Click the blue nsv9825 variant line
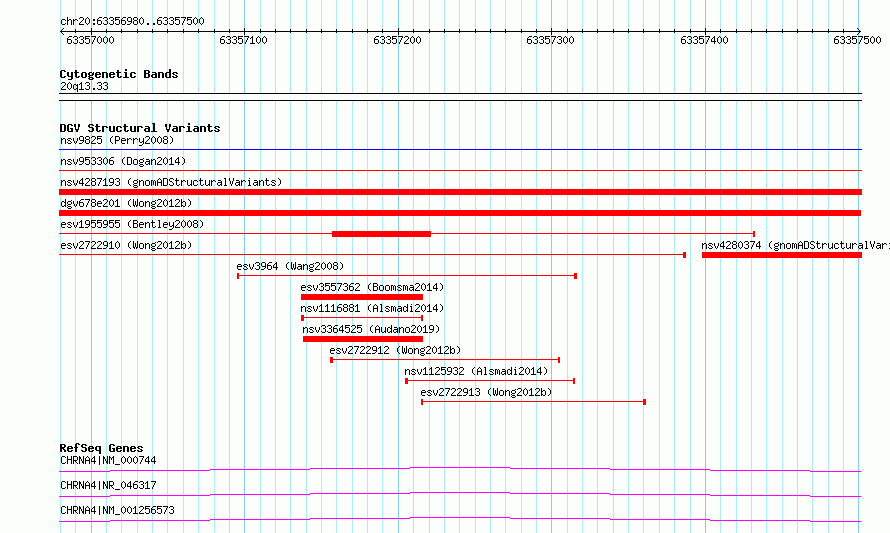Viewport: 890px width, 533px height. tap(460, 150)
